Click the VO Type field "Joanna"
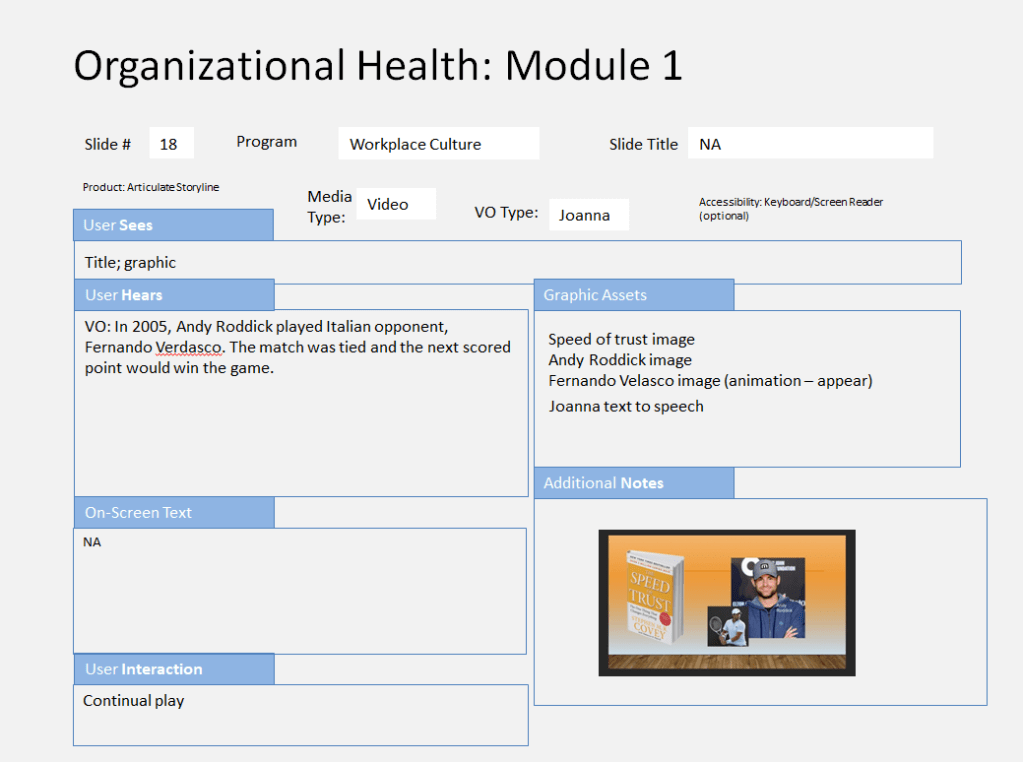The width and height of the screenshot is (1023, 762). (x=588, y=215)
